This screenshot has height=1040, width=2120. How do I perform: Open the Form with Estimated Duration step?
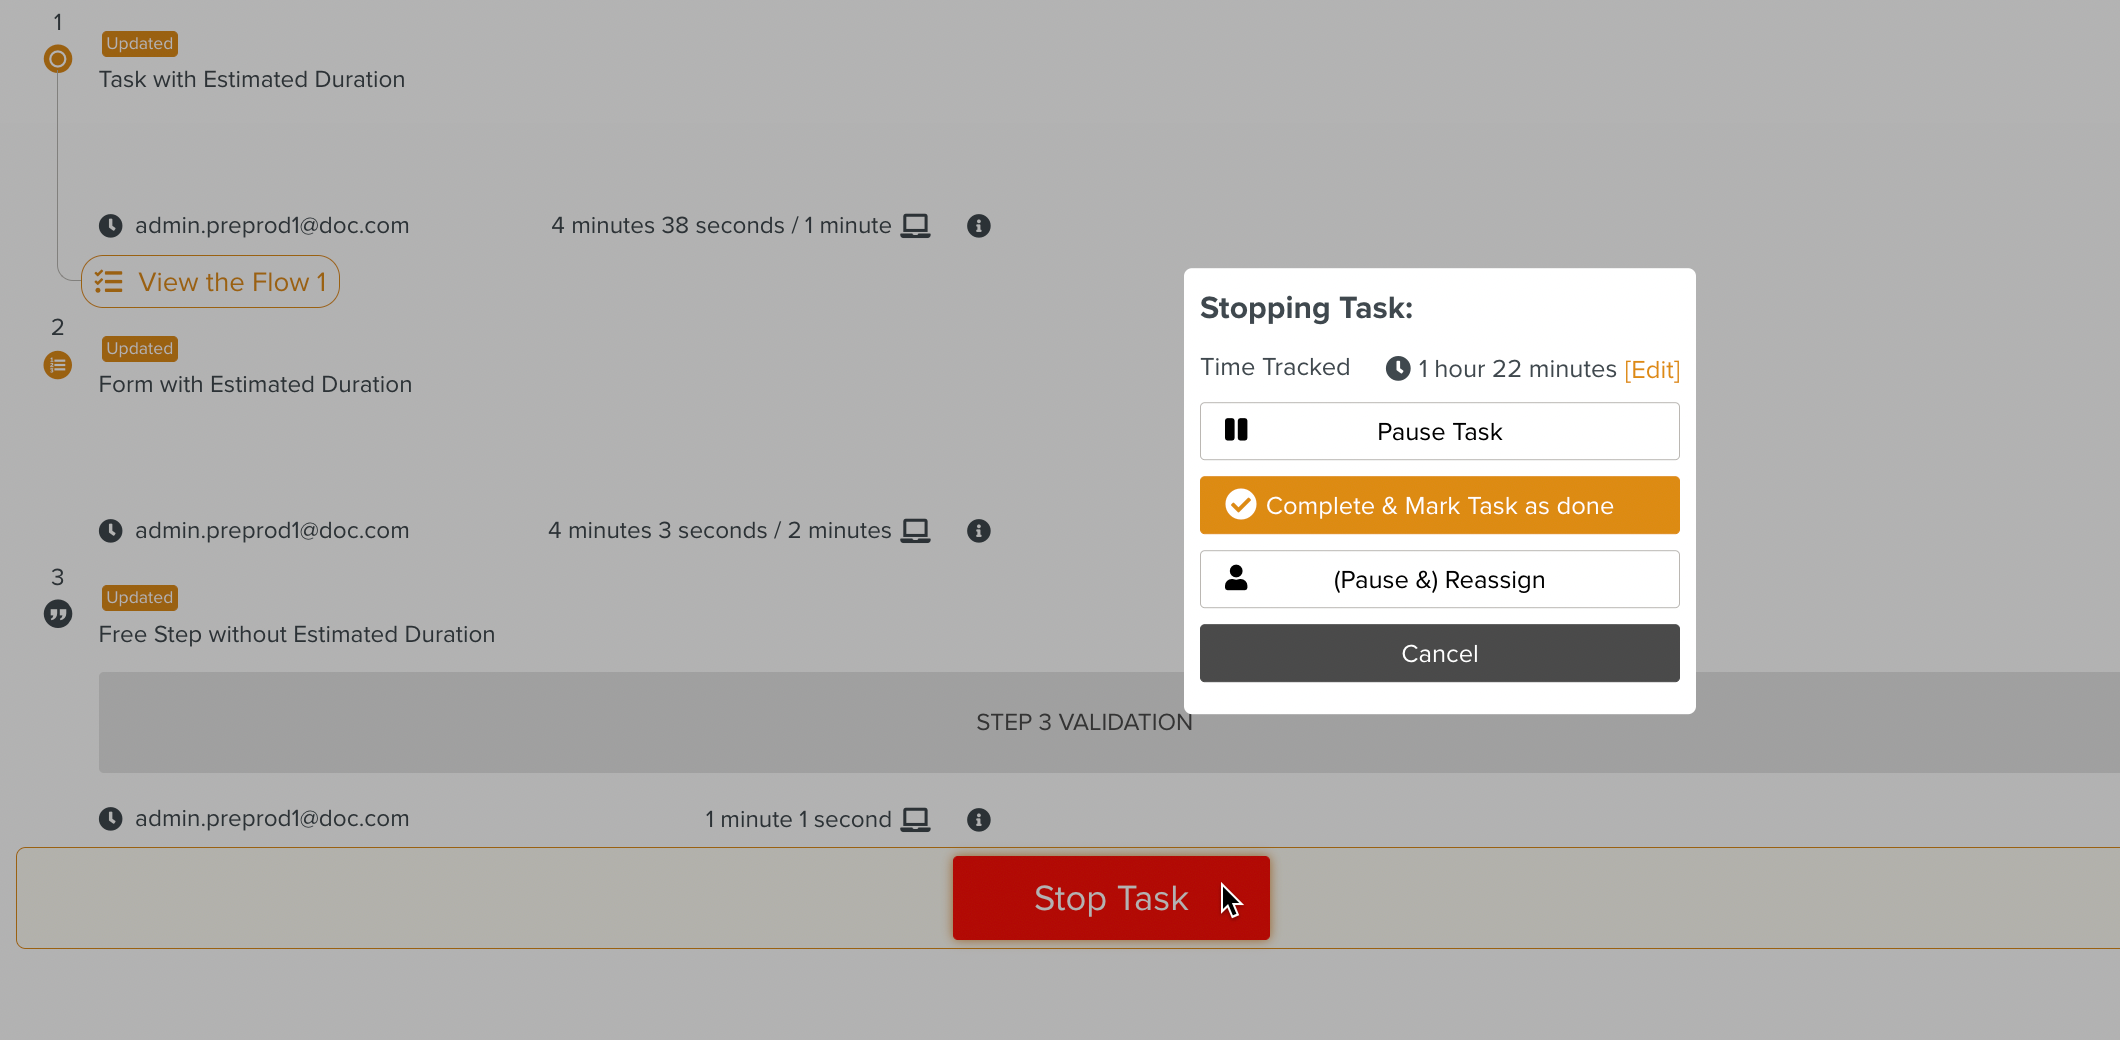click(255, 385)
